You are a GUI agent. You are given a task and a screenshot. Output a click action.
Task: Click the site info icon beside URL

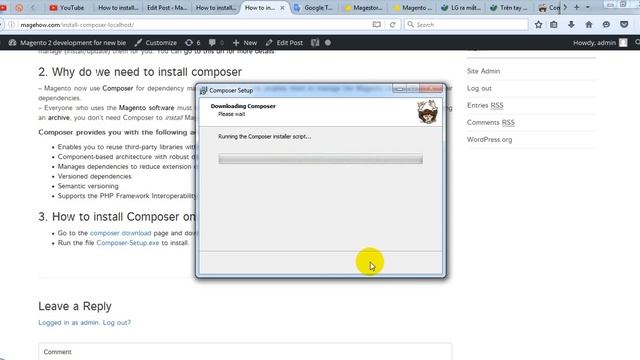[12, 24]
